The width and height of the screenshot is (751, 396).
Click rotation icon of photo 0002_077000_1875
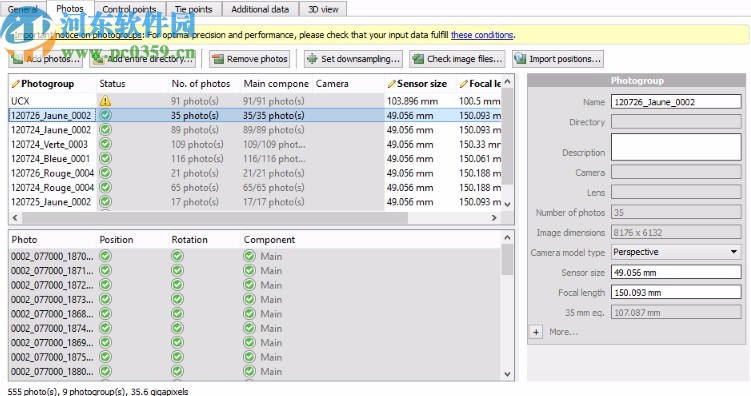click(177, 357)
